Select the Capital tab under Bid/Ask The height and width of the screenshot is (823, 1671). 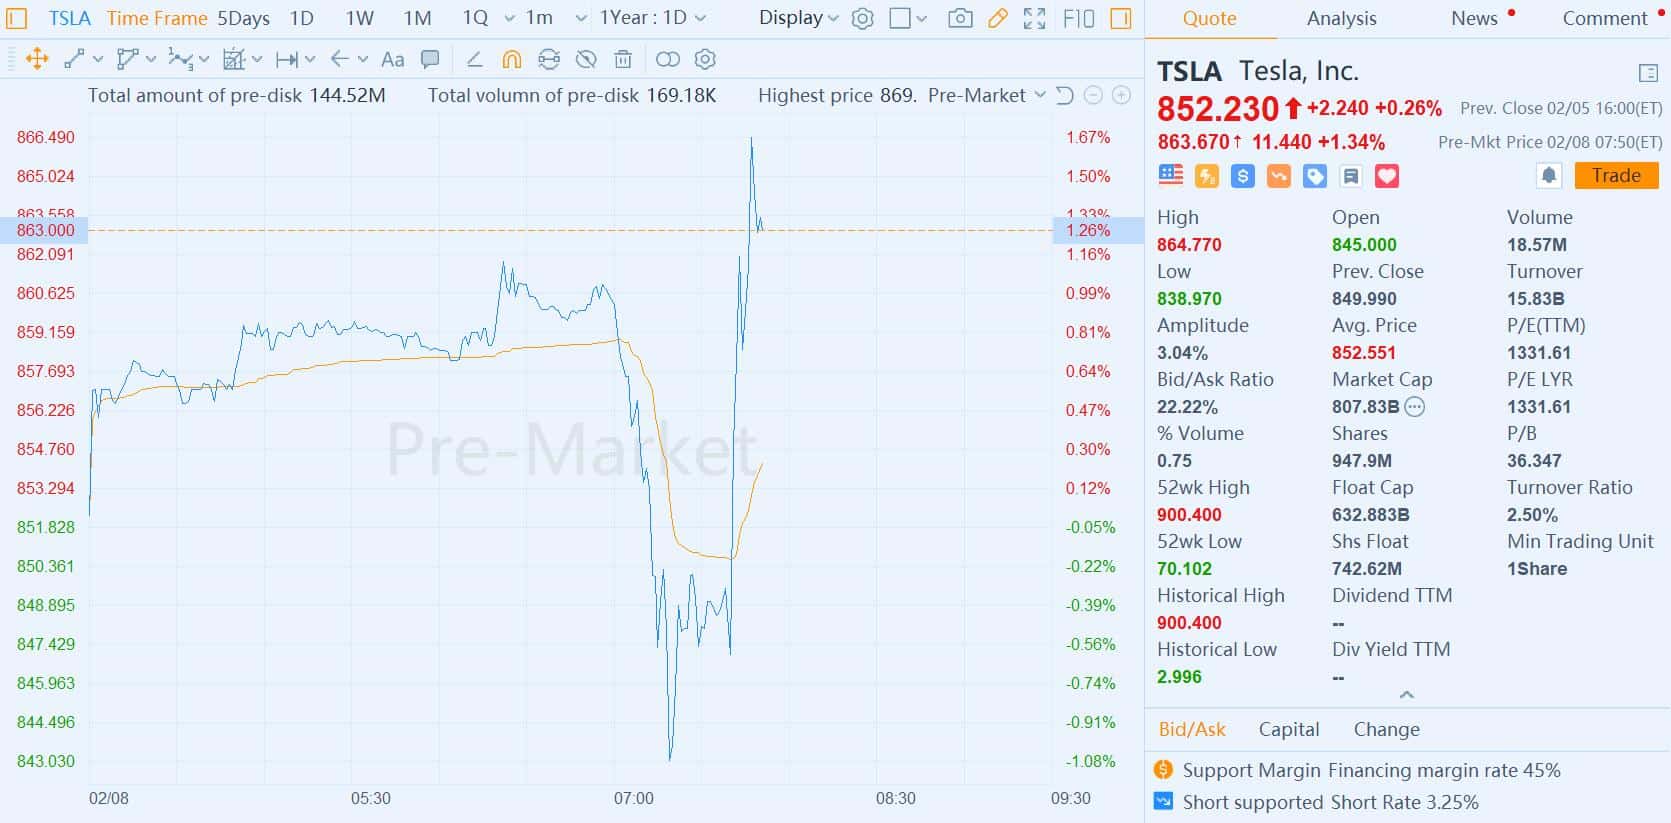point(1289,729)
